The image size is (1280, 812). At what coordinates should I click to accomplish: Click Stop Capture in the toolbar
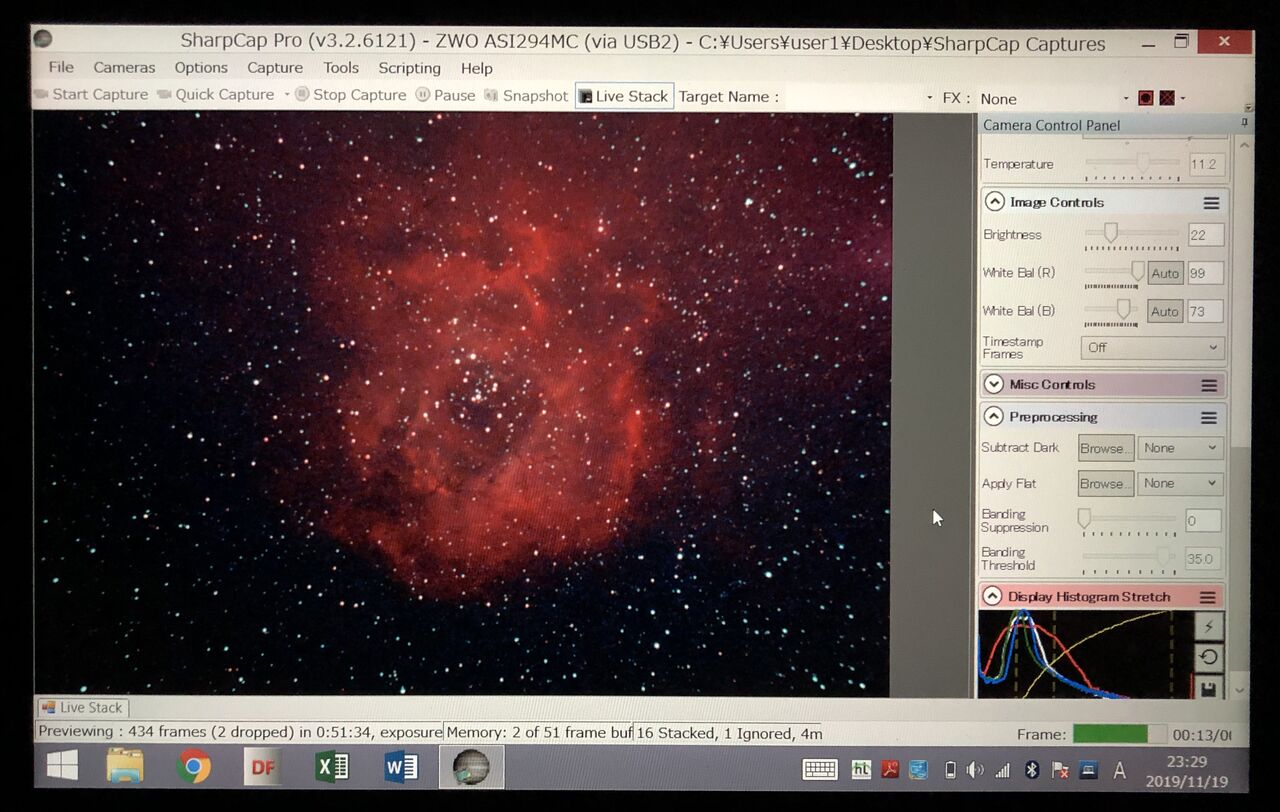click(351, 95)
